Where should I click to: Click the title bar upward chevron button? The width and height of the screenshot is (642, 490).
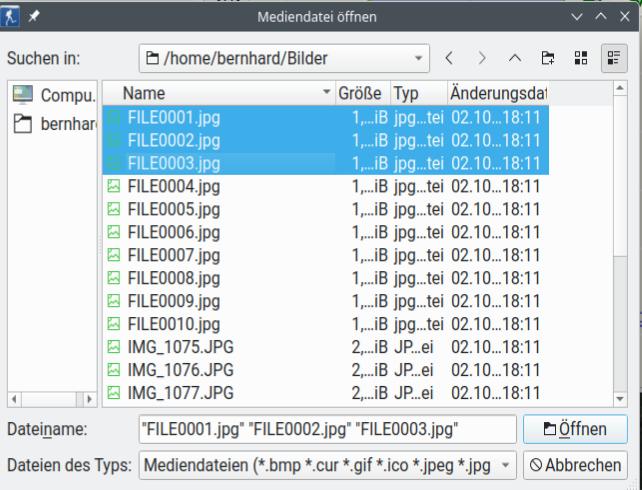pos(601,17)
